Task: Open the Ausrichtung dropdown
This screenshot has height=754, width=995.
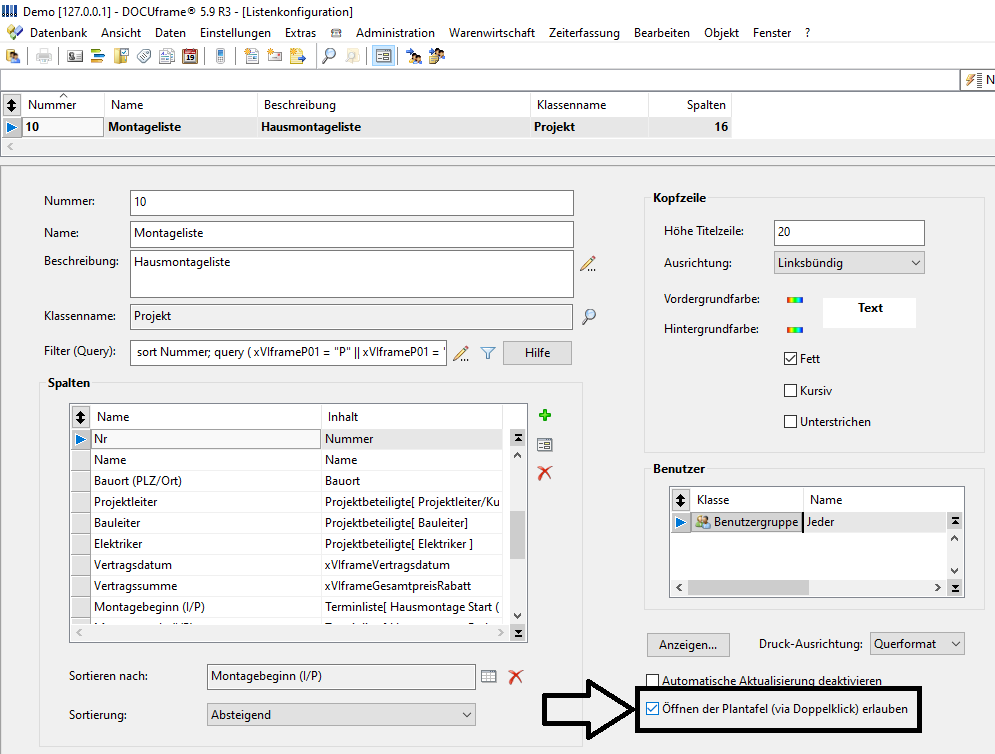Action: 849,263
